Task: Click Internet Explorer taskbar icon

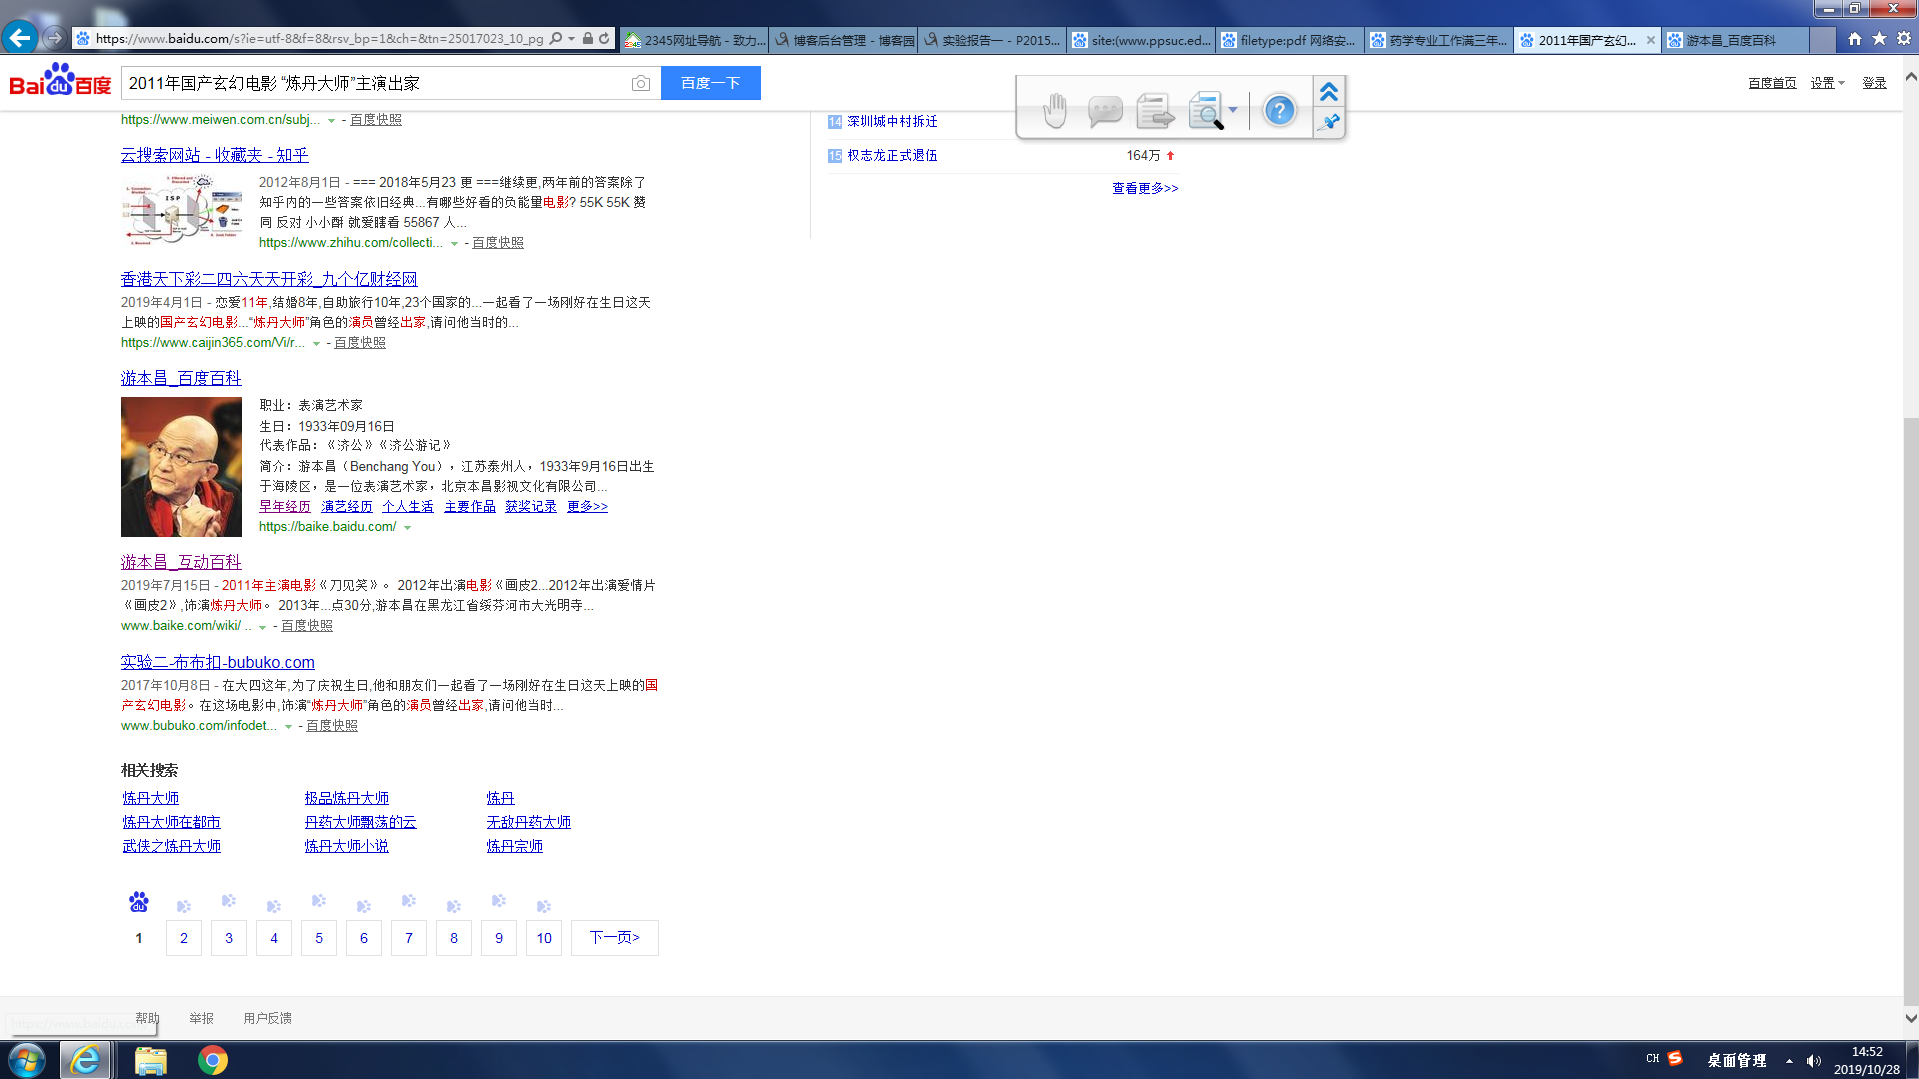Action: tap(85, 1060)
